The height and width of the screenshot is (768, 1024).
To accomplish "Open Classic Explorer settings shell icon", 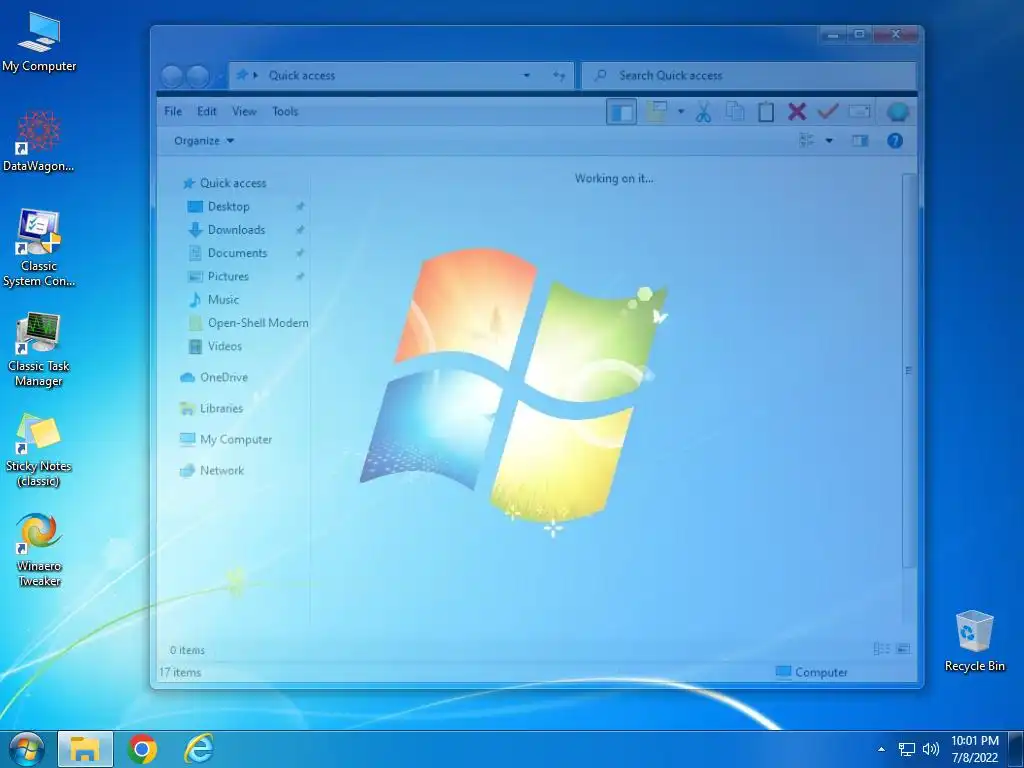I will pos(898,112).
